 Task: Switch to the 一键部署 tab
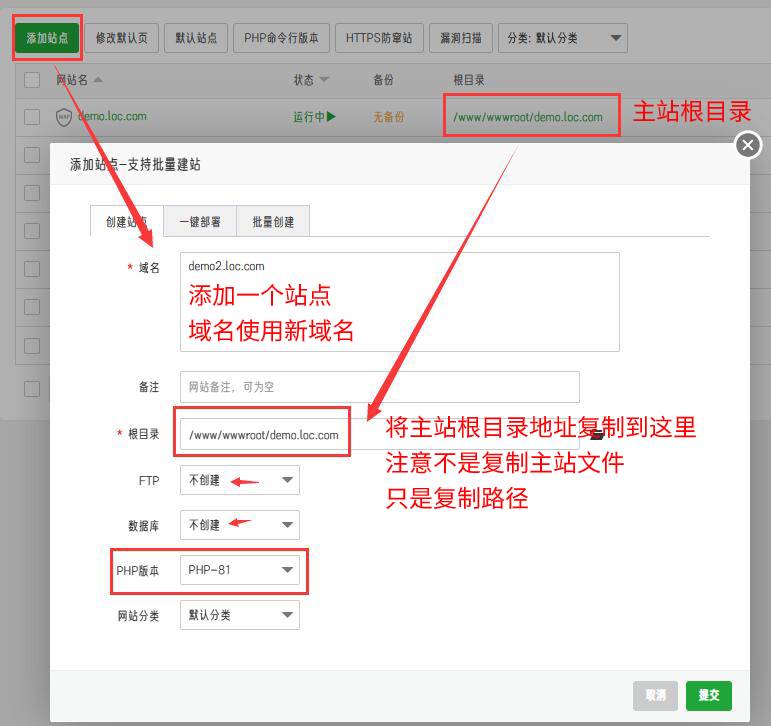point(200,221)
